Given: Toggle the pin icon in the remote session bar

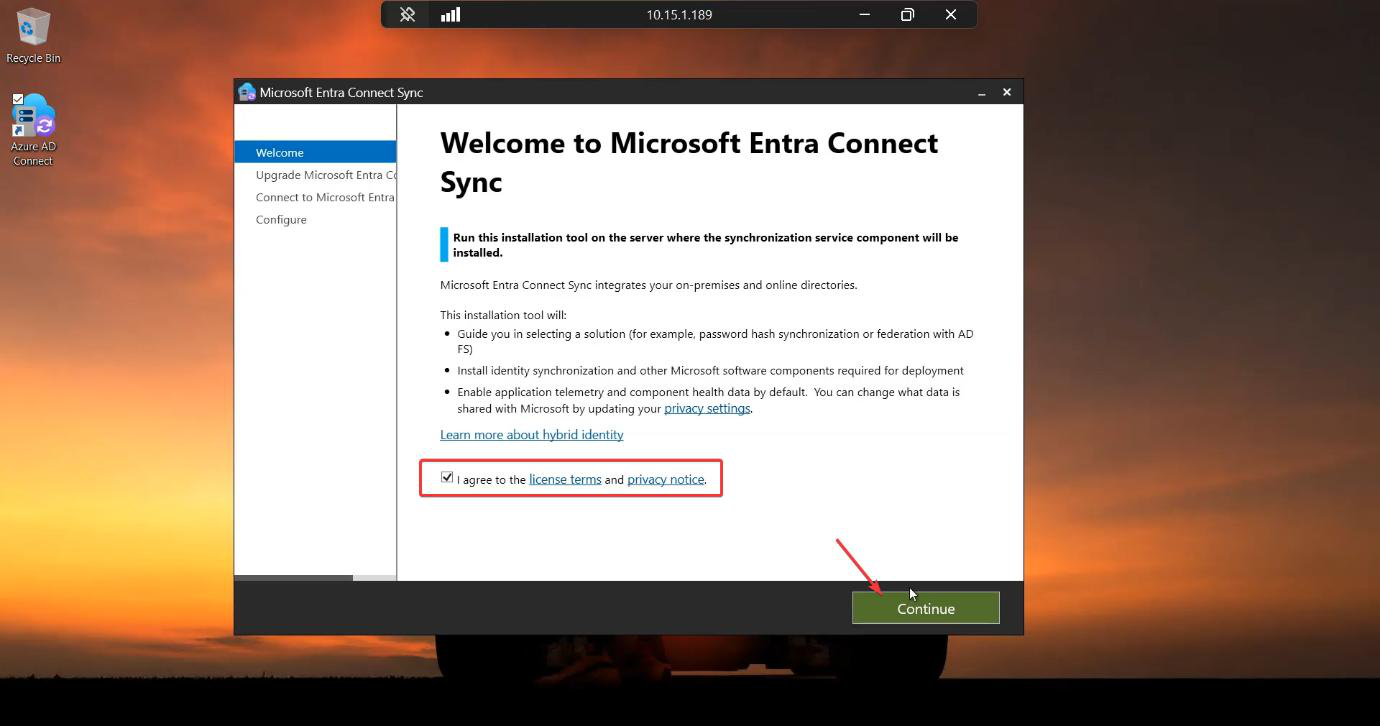Looking at the screenshot, I should click(407, 15).
